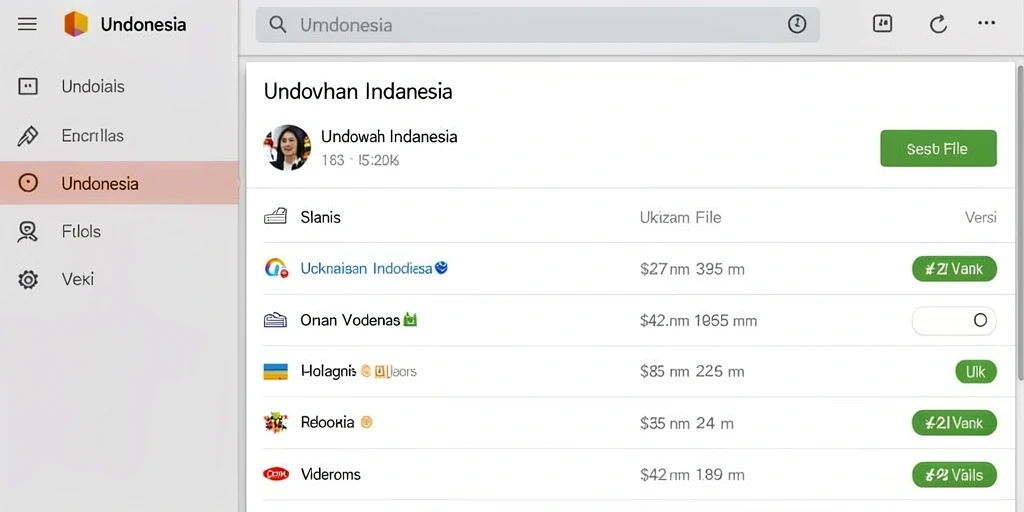Click the Encrillas pen icon

27,135
